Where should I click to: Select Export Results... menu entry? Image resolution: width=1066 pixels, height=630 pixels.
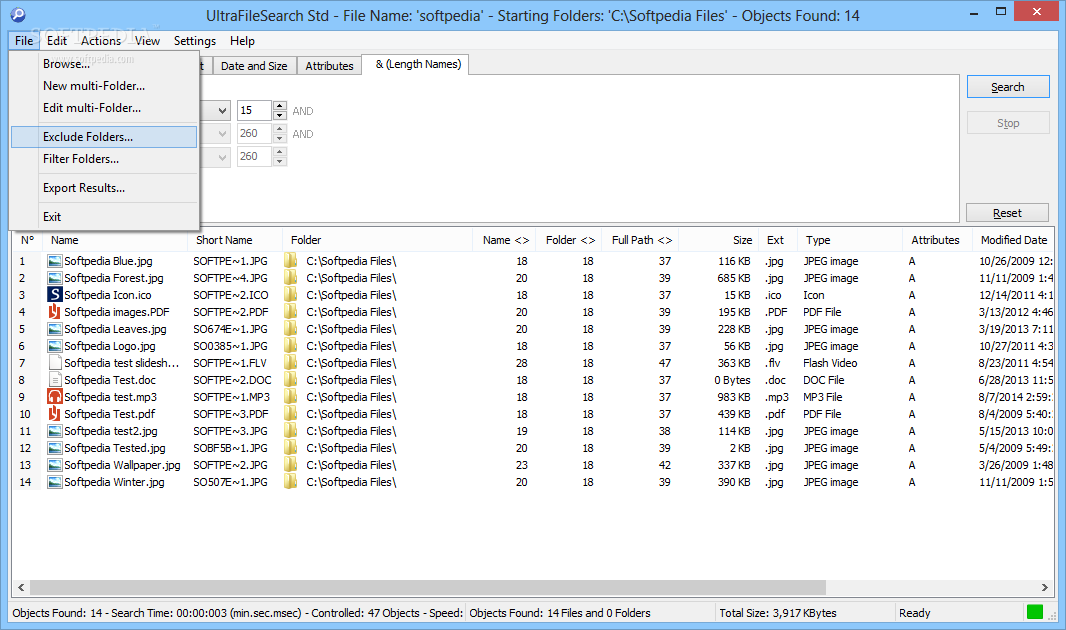104,188
